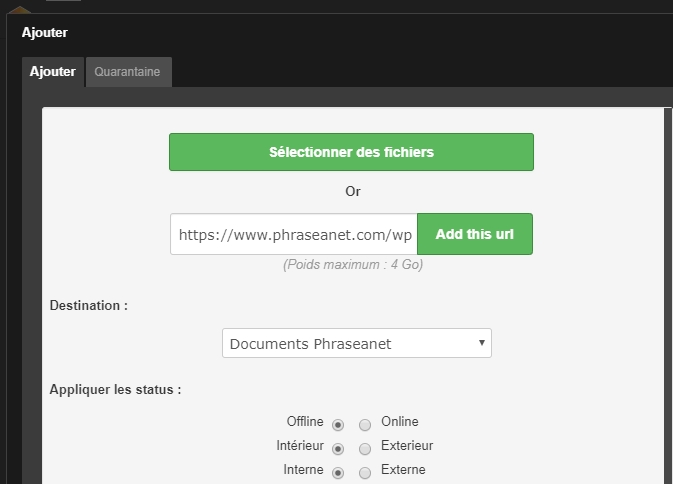Image resolution: width=673 pixels, height=484 pixels.
Task: Select the Ajouter tab
Action: (52, 72)
